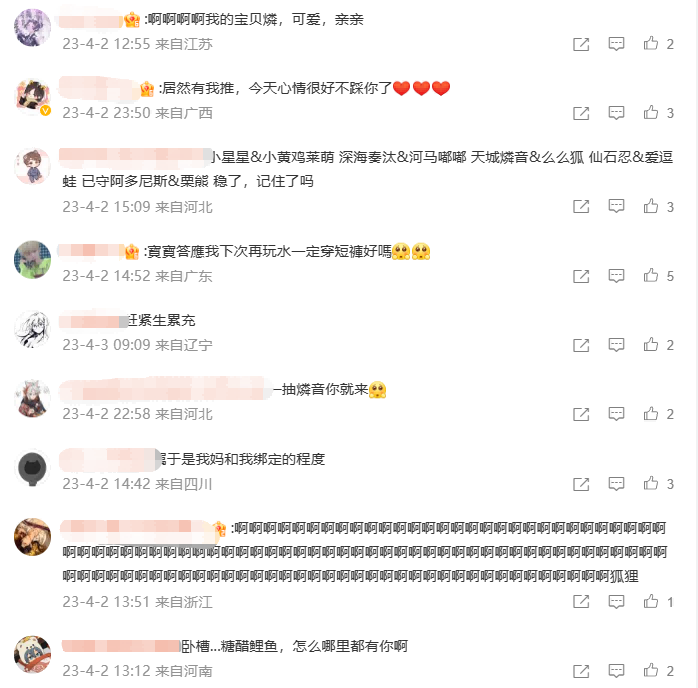
Task: Open the verified avatar of 广西 commenter
Action: tap(32, 97)
